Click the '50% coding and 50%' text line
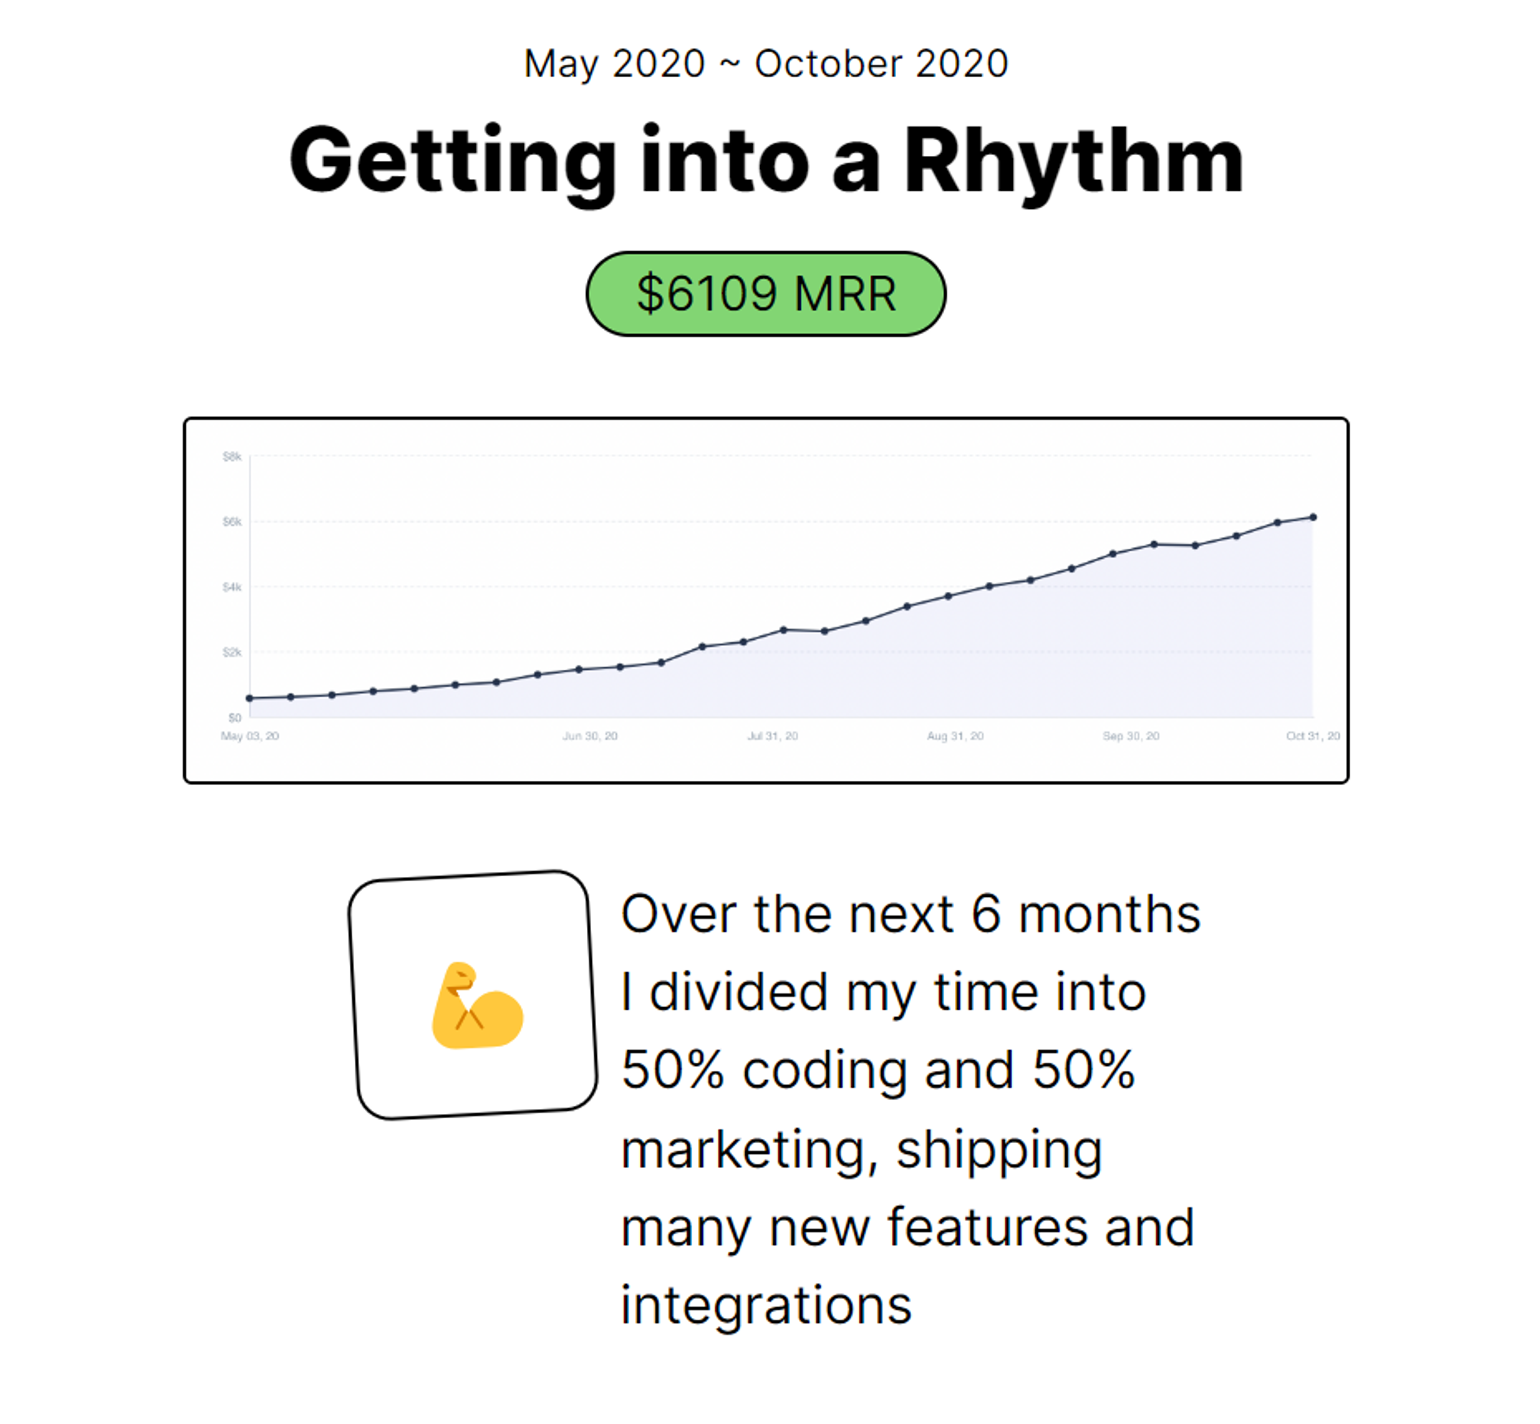This screenshot has width=1540, height=1424. coord(878,1070)
